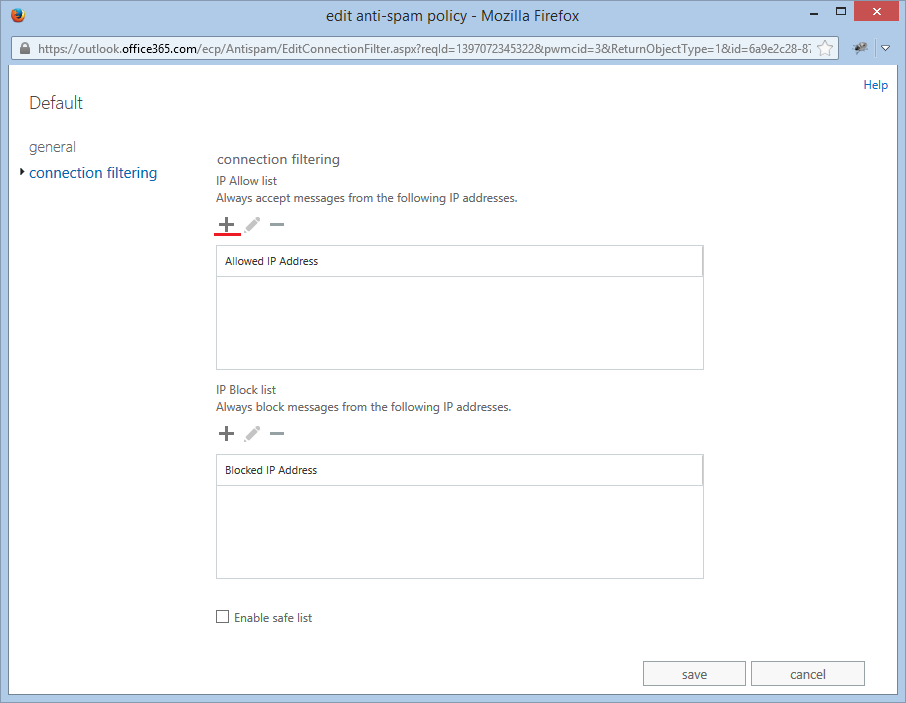
Task: Open the dropdown chevron beside the address bar
Action: [886, 48]
